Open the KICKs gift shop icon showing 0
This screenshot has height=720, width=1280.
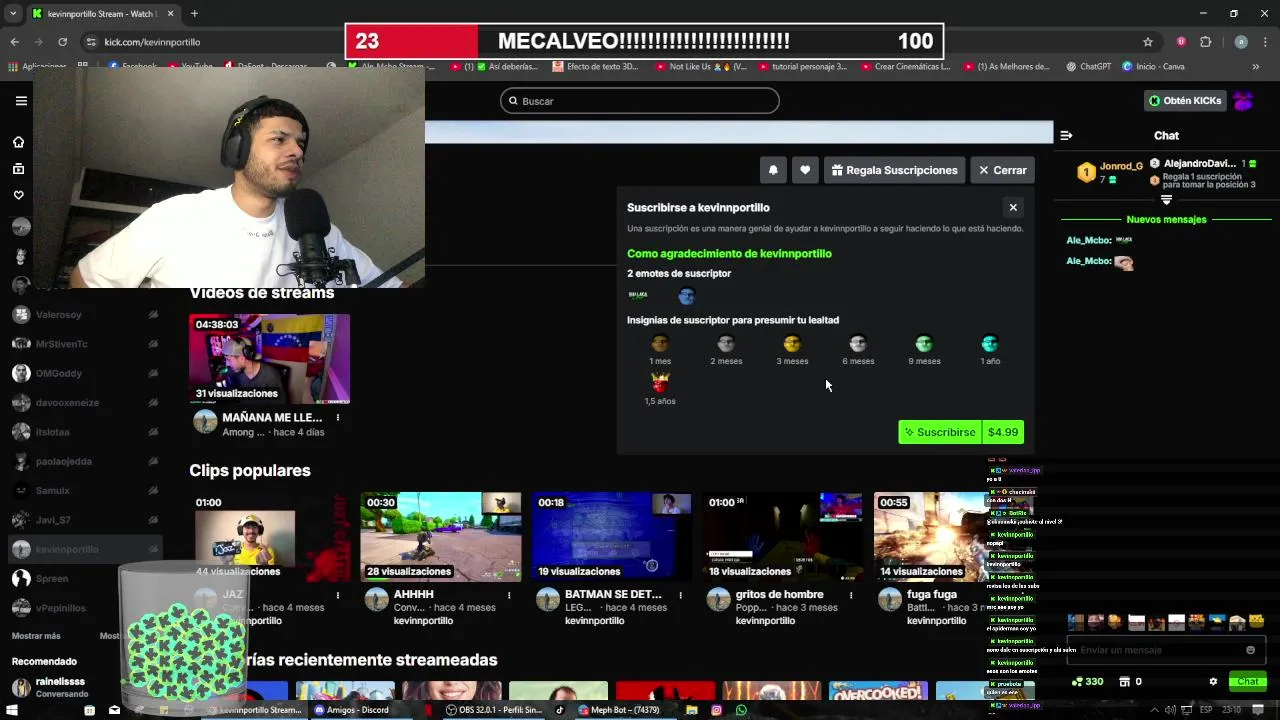[1130, 682]
